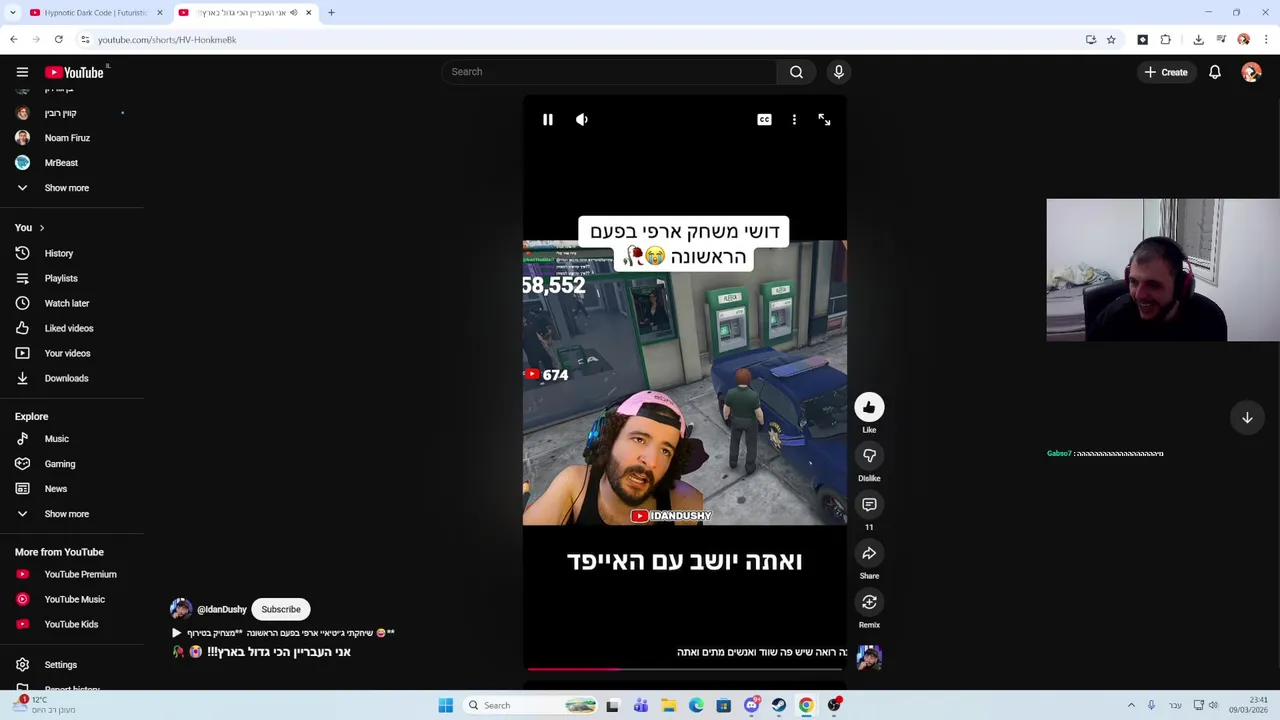Toggle closed captions on the Short
The width and height of the screenshot is (1280, 720).
pyautogui.click(x=764, y=120)
